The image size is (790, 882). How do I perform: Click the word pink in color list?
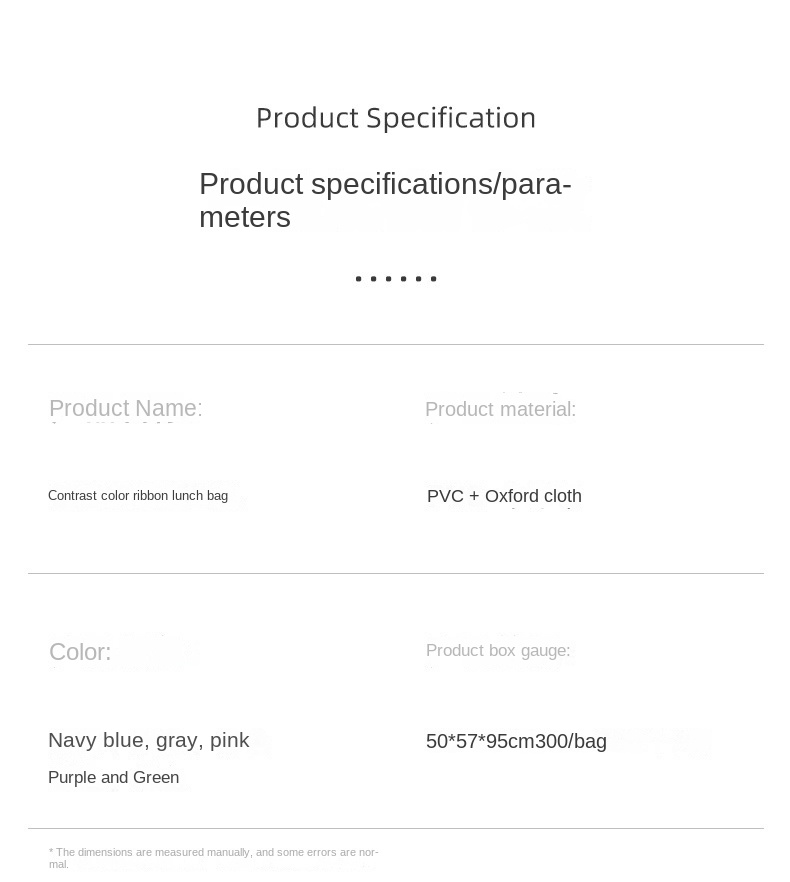(x=230, y=741)
